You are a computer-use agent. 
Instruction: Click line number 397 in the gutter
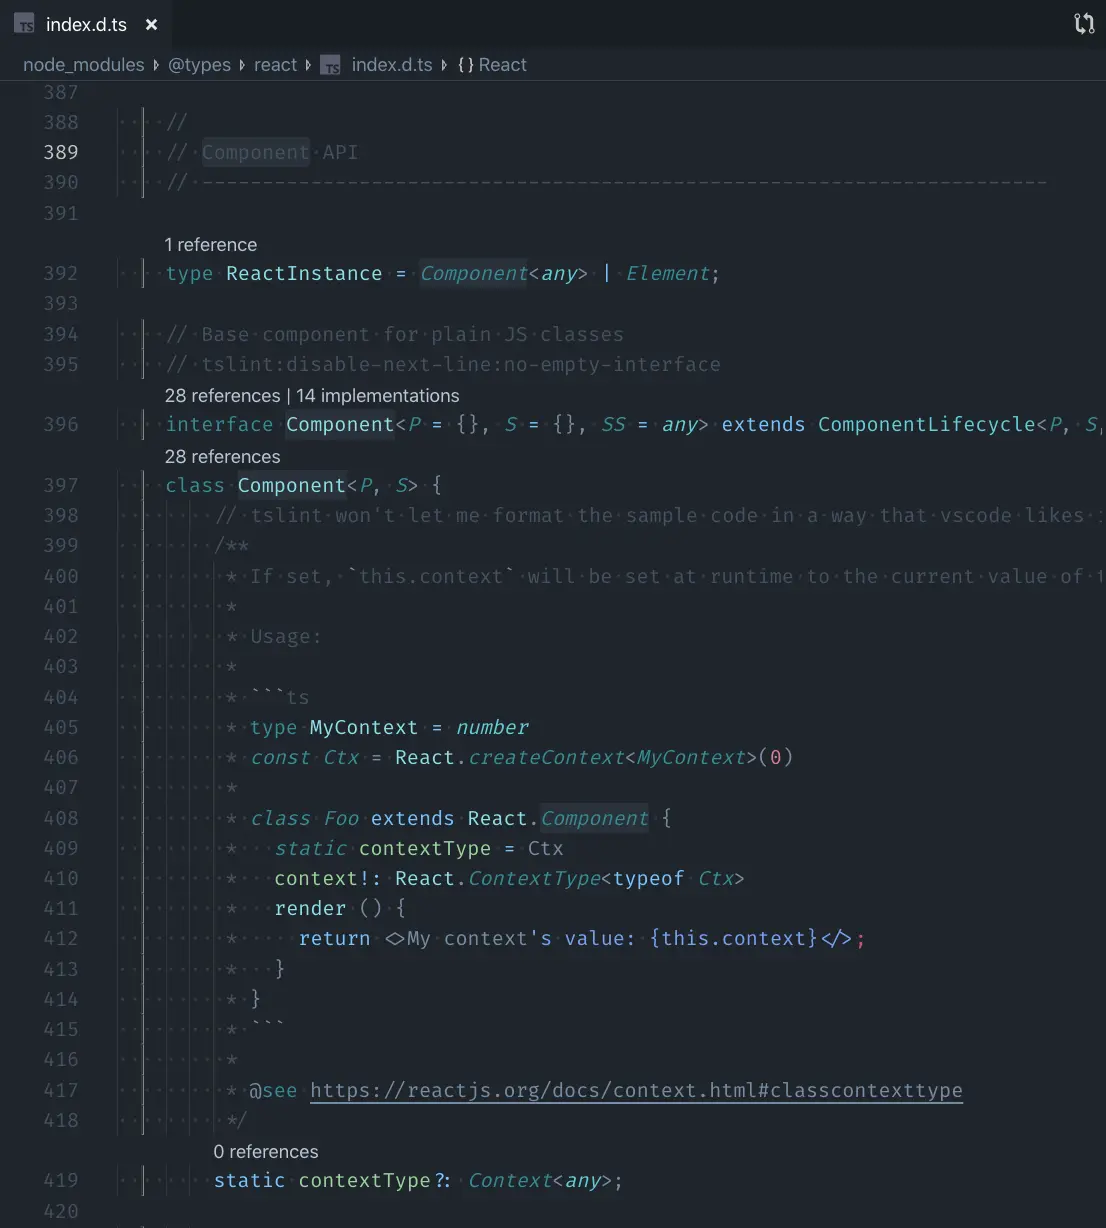[61, 485]
